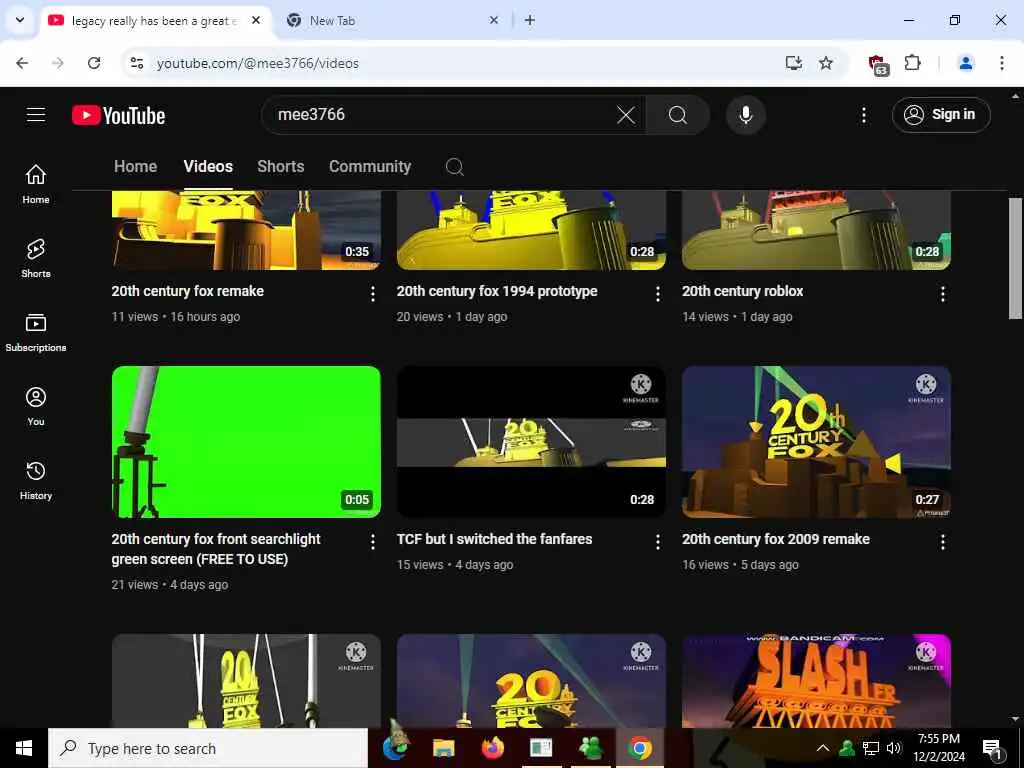Image resolution: width=1024 pixels, height=768 pixels.
Task: Open the You section in sidebar
Action: pyautogui.click(x=36, y=406)
